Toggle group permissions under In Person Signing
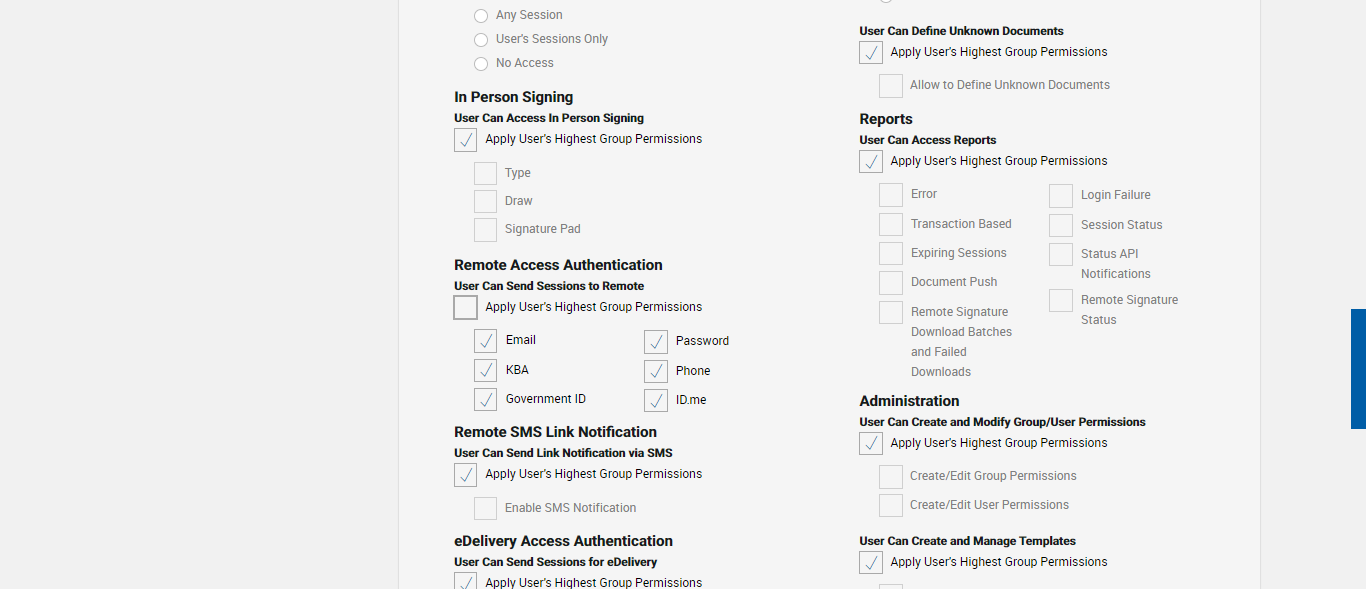 pos(466,140)
